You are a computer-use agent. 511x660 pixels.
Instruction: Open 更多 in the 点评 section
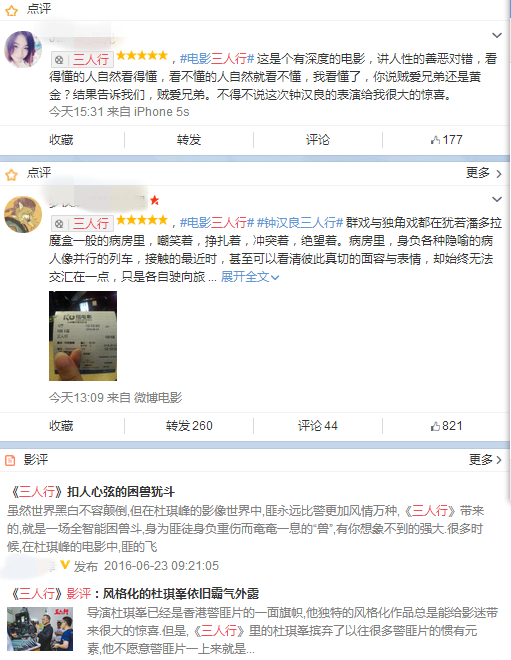484,173
